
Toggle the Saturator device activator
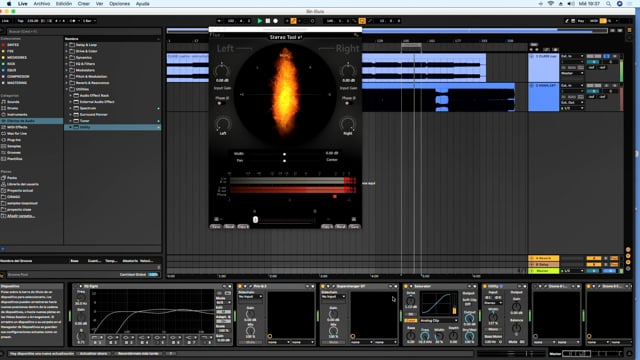(406, 286)
